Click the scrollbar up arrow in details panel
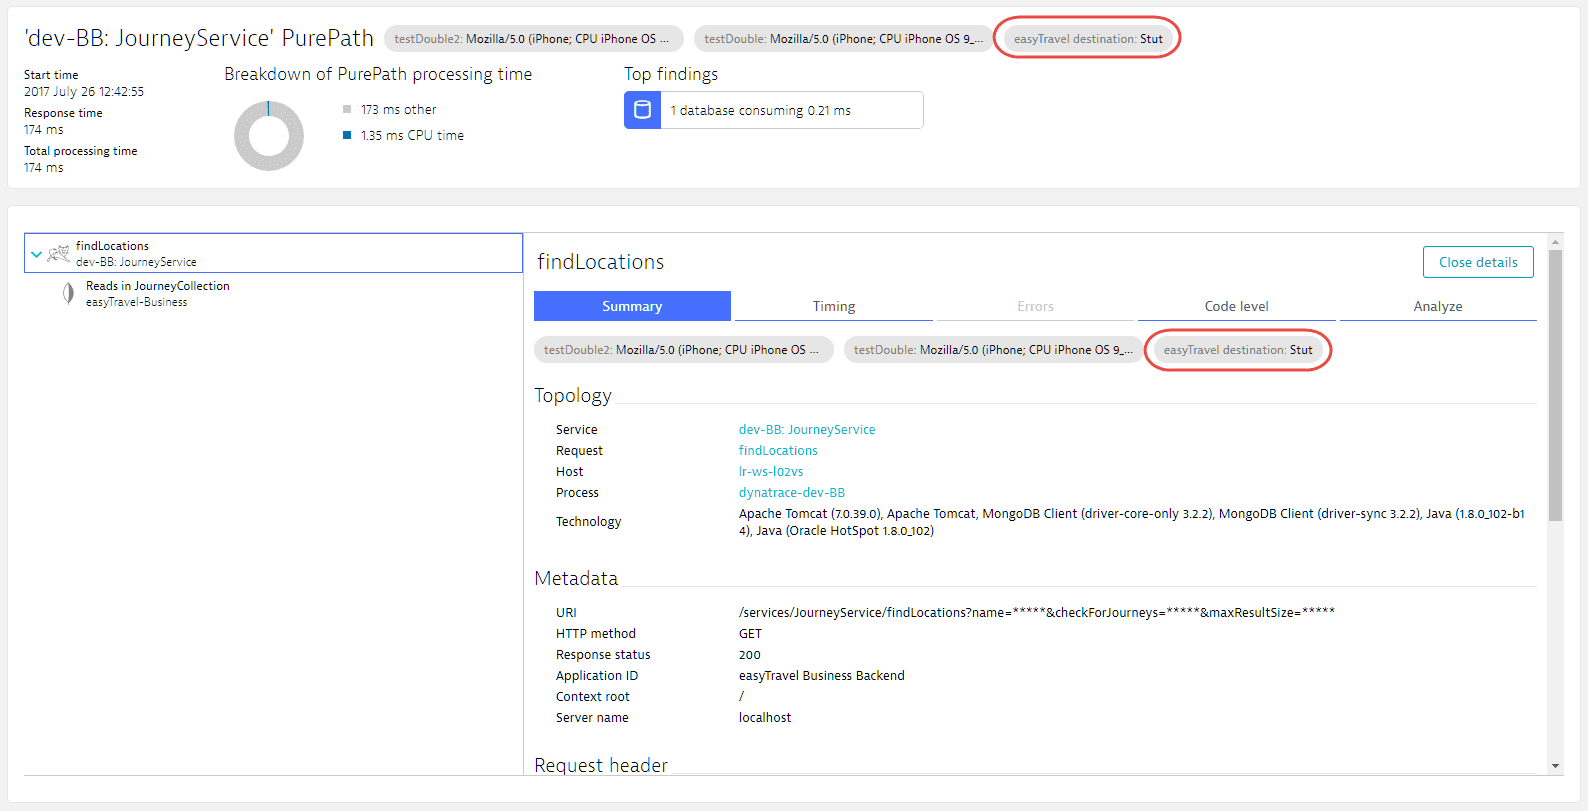Screen dimensions: 1588x811 (1555, 242)
